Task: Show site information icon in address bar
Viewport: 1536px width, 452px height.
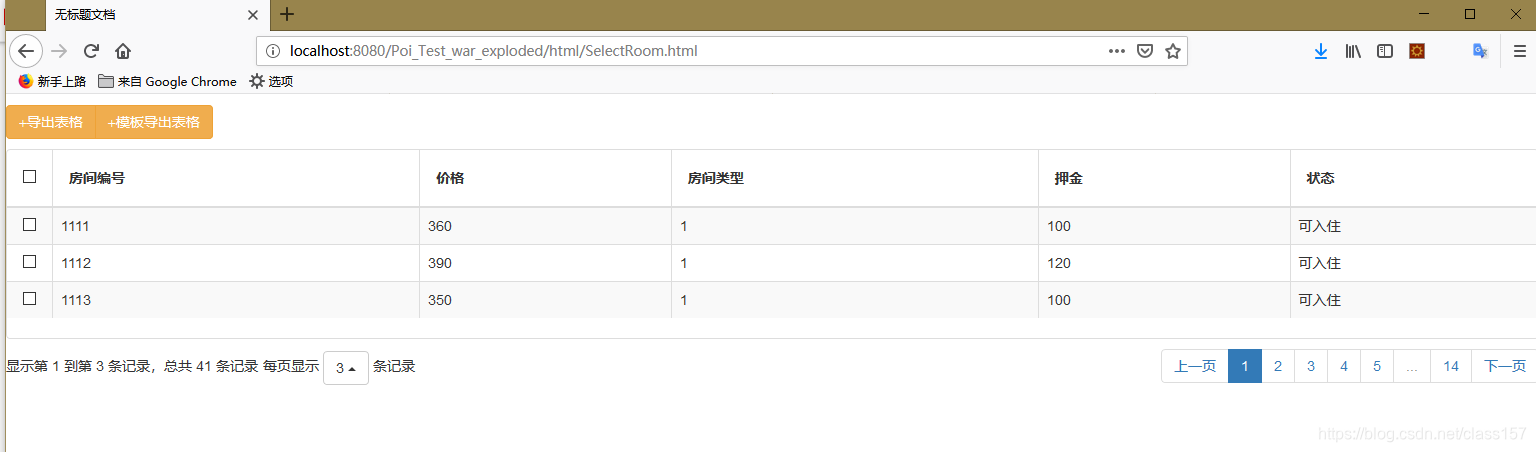Action: [273, 51]
